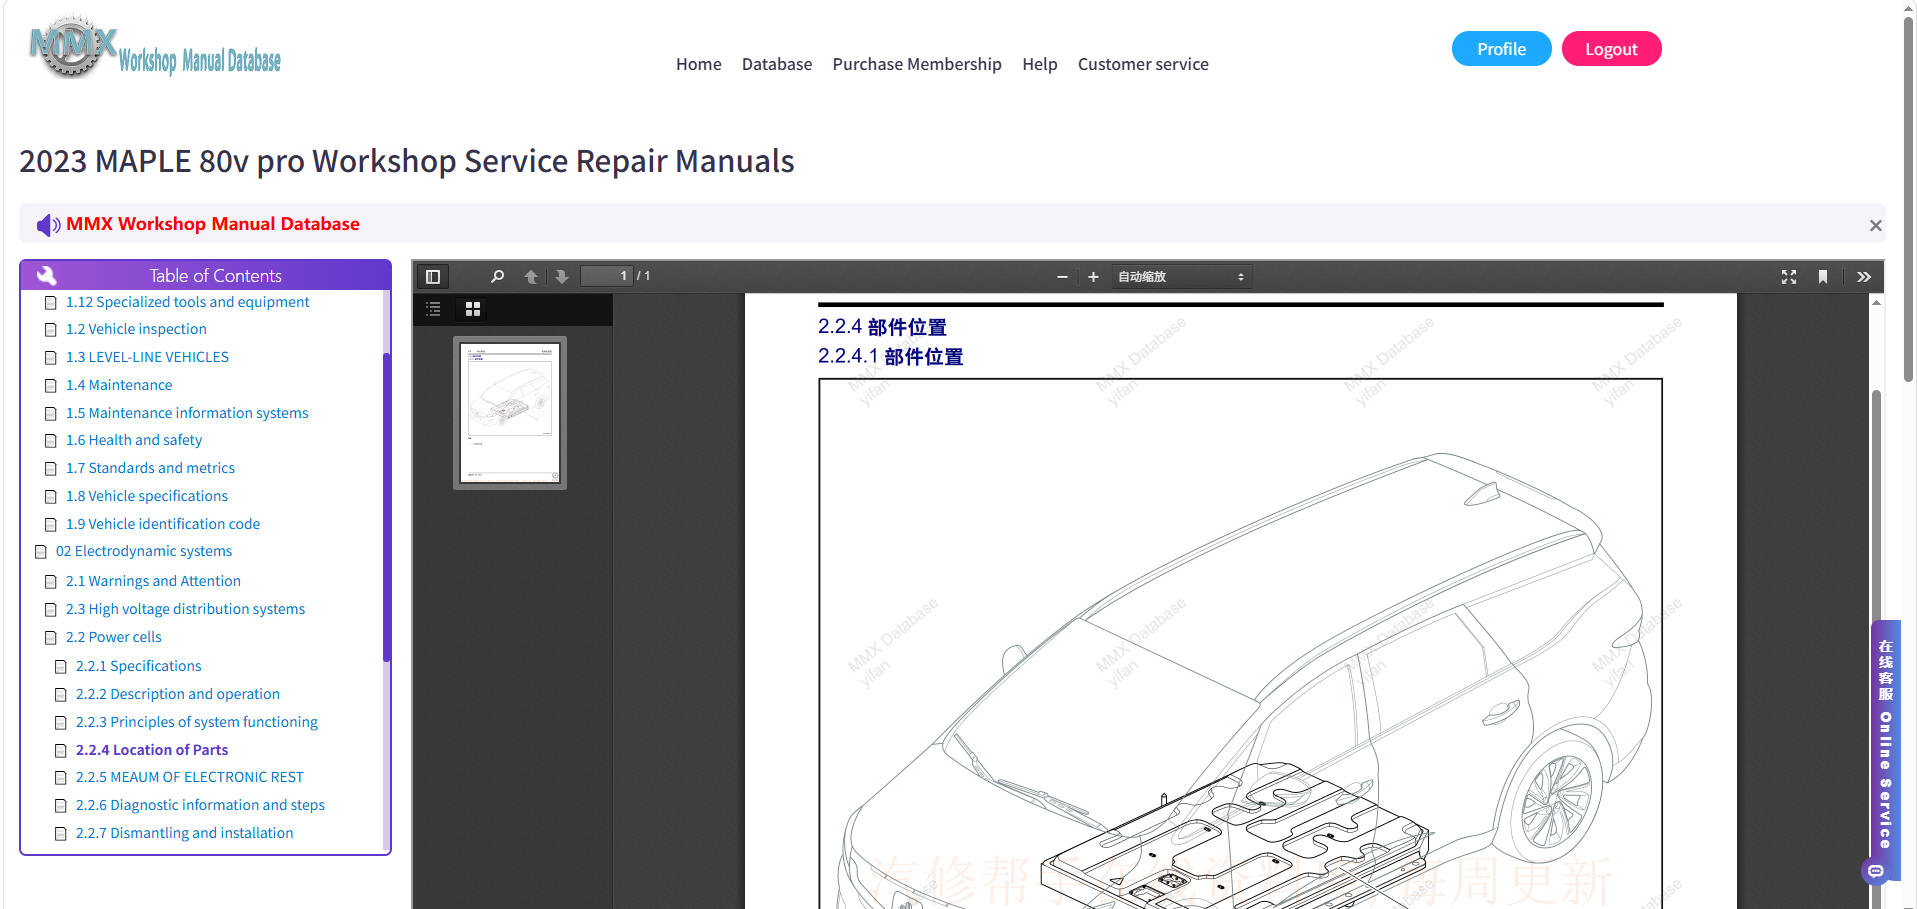Close the MMX announcement banner
Viewport: 1917px width, 909px height.
click(1876, 226)
